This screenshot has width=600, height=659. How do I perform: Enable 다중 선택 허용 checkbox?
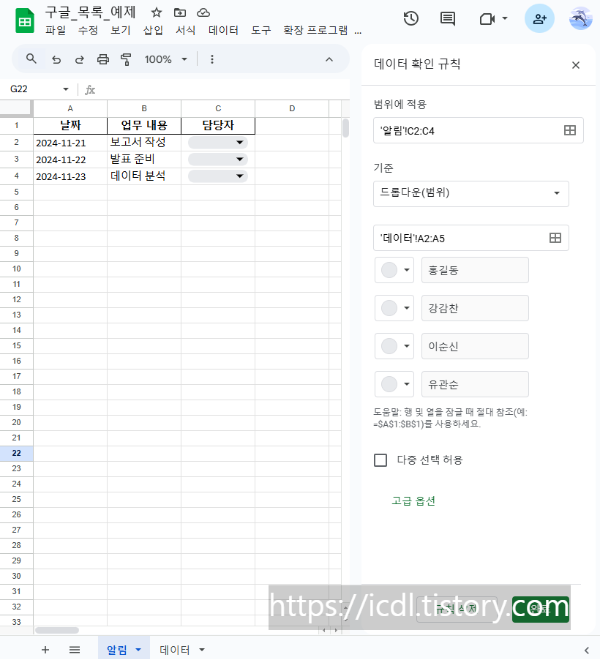pos(381,460)
